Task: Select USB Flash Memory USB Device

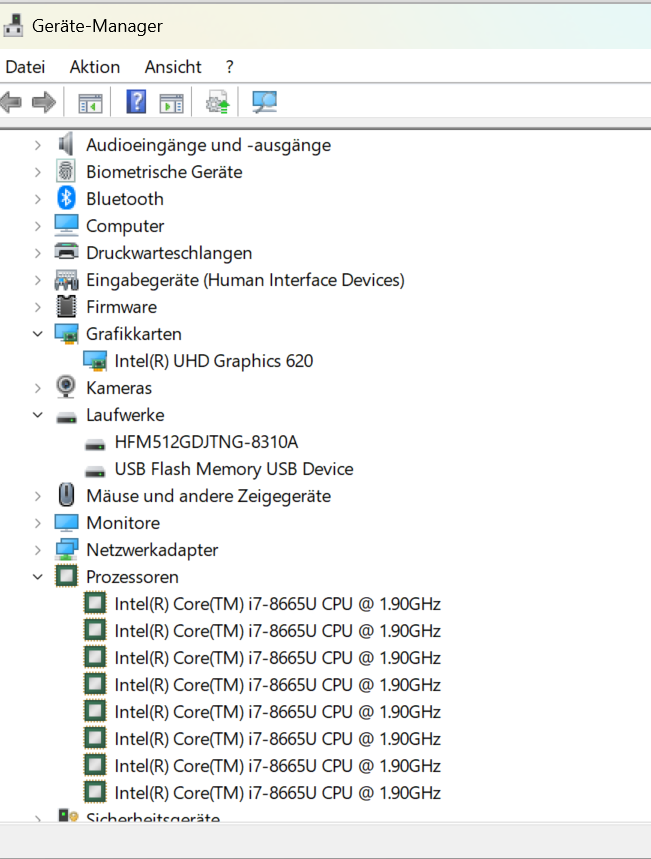Action: pos(234,469)
